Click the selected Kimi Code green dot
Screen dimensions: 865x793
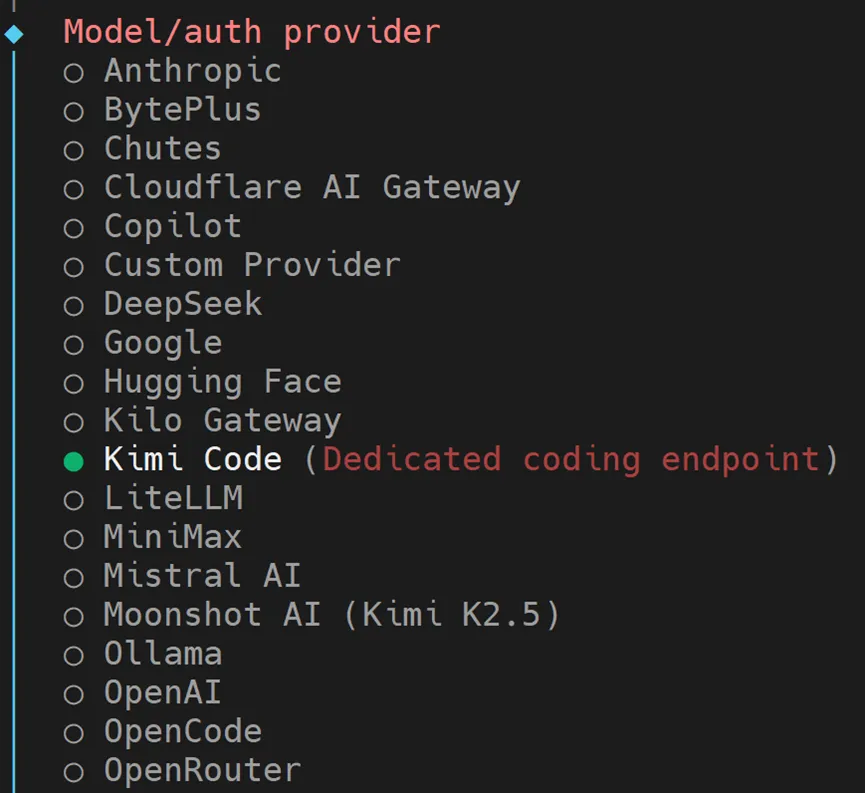73,461
